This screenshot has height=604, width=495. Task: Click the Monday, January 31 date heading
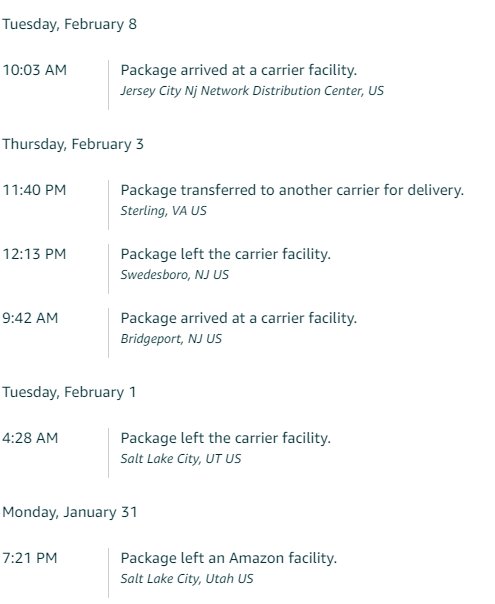(70, 512)
